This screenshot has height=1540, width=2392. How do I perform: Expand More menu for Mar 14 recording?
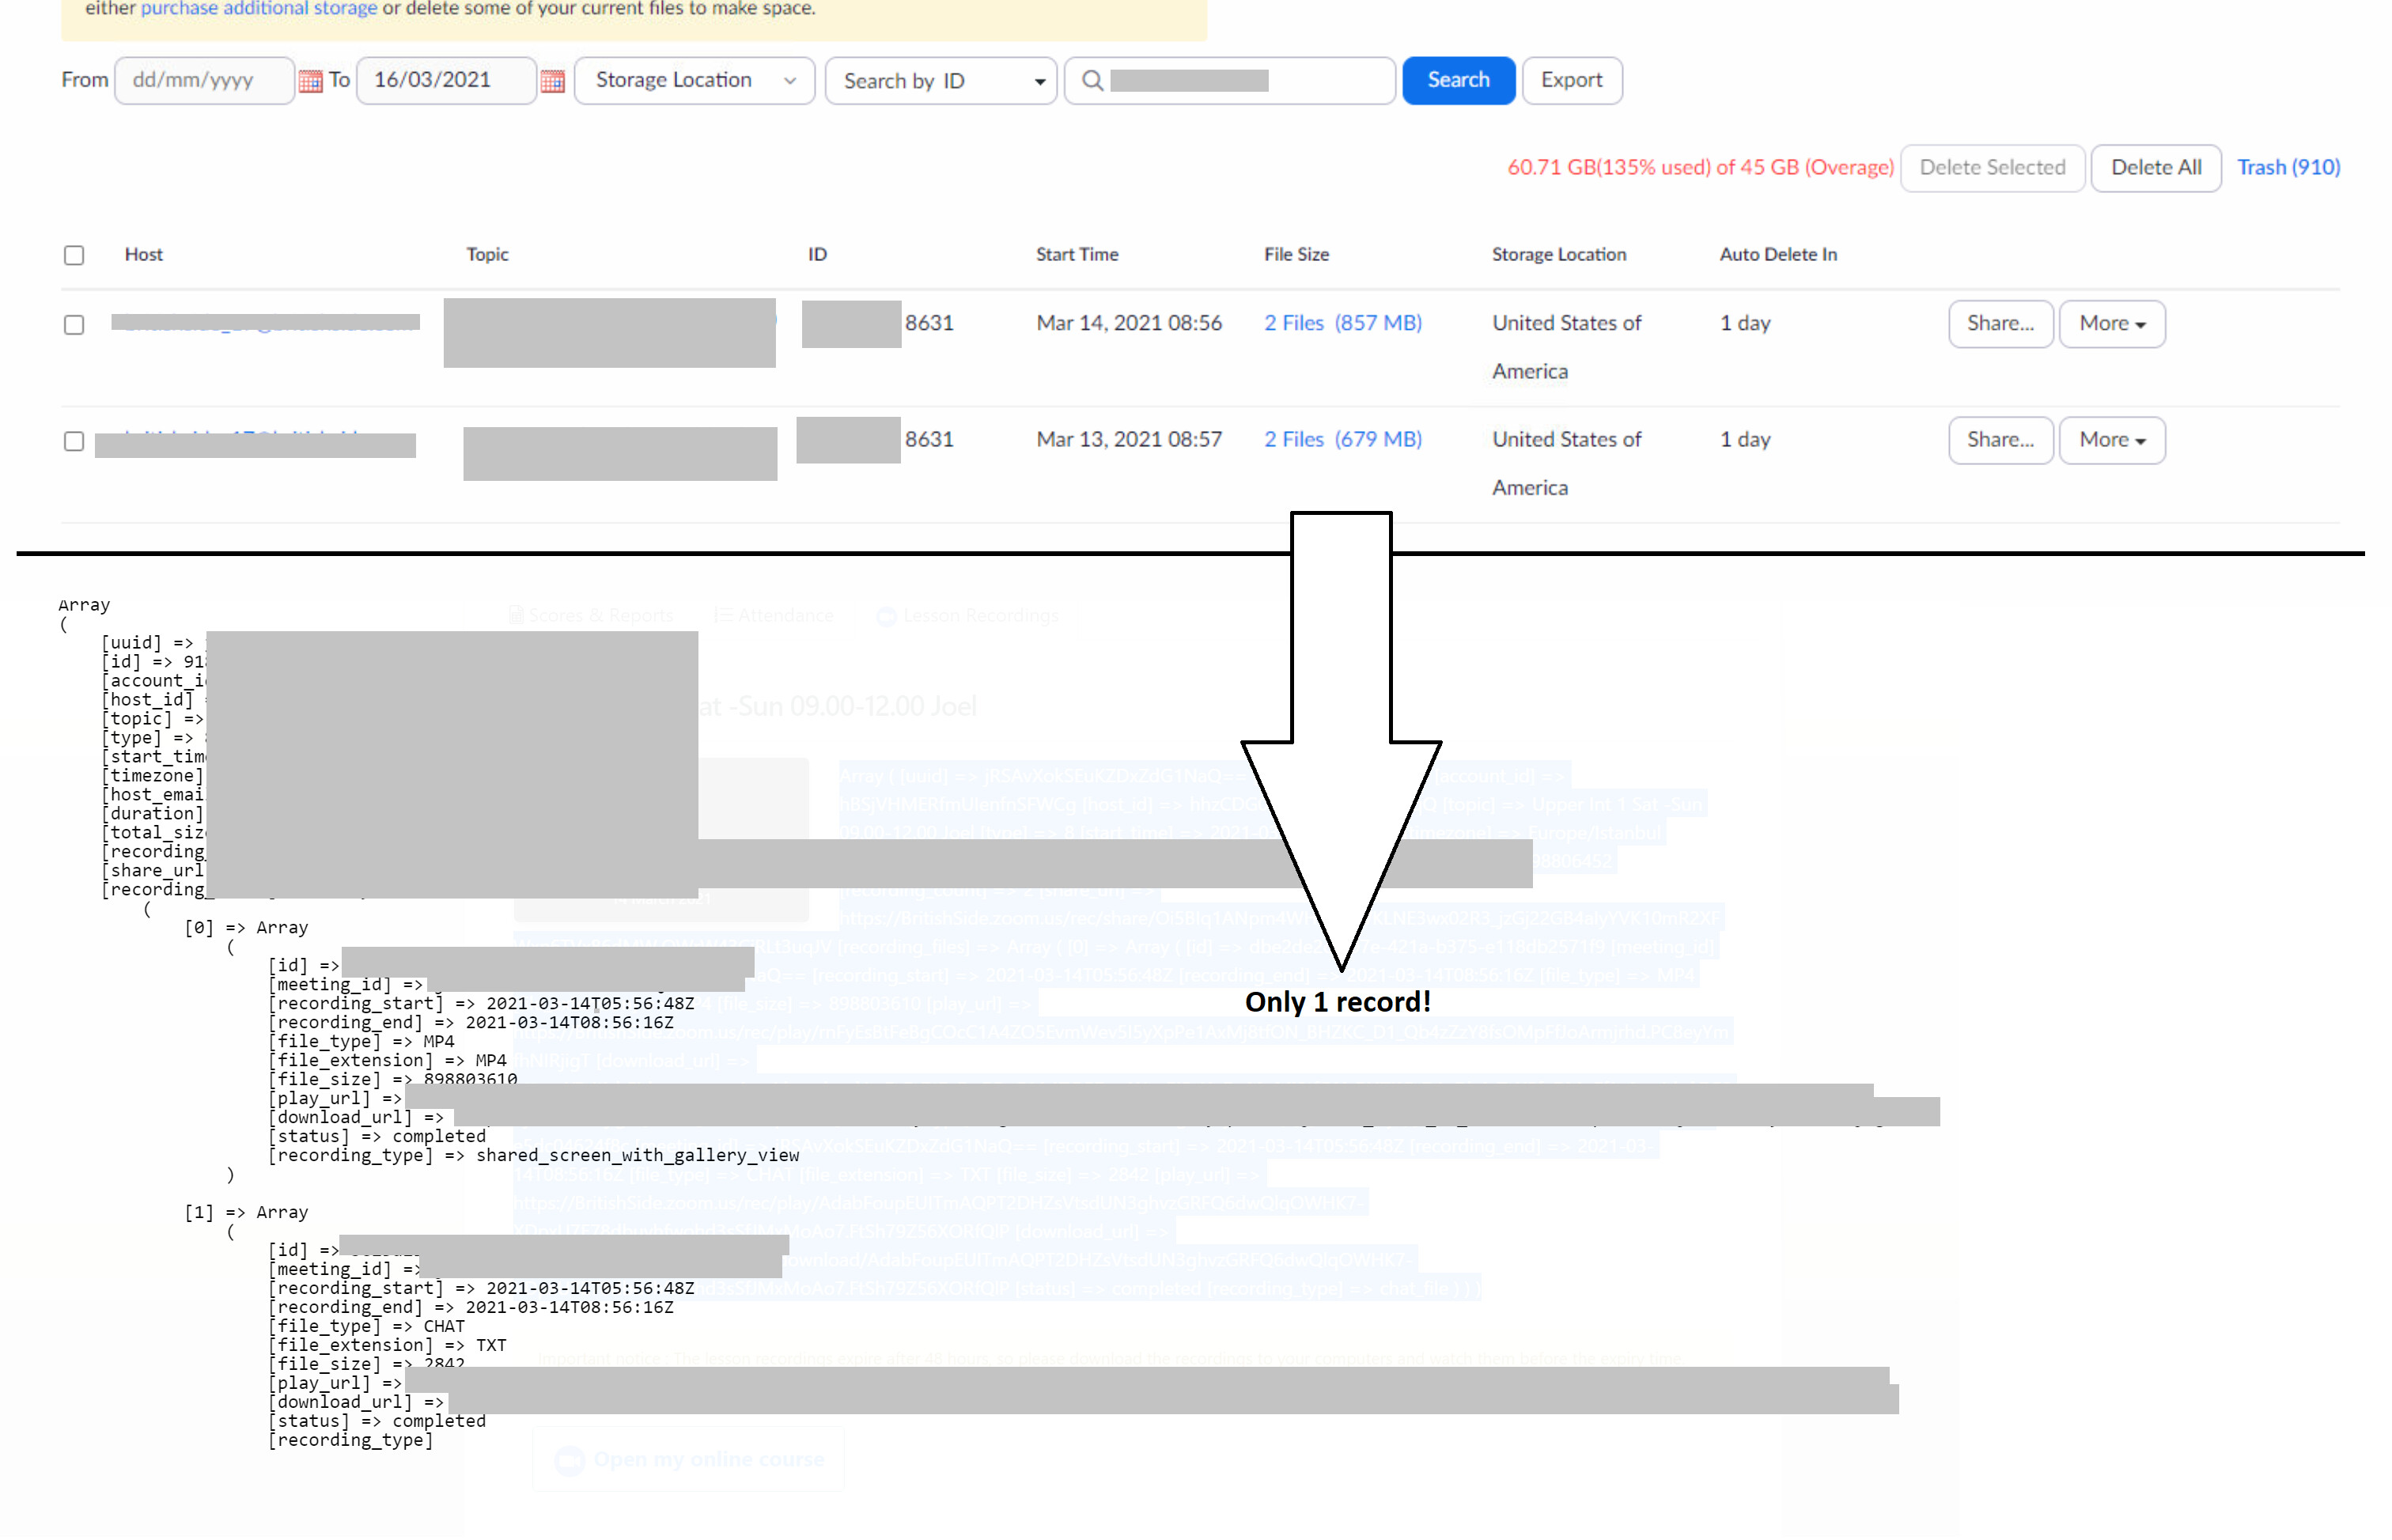[x=2112, y=324]
